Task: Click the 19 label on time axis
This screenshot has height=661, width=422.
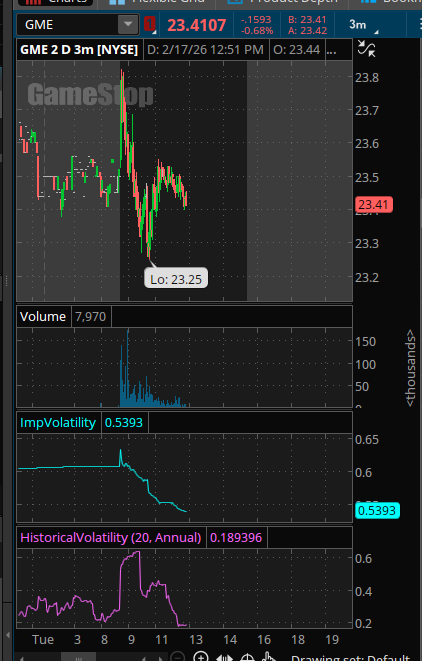Action: coord(332,640)
